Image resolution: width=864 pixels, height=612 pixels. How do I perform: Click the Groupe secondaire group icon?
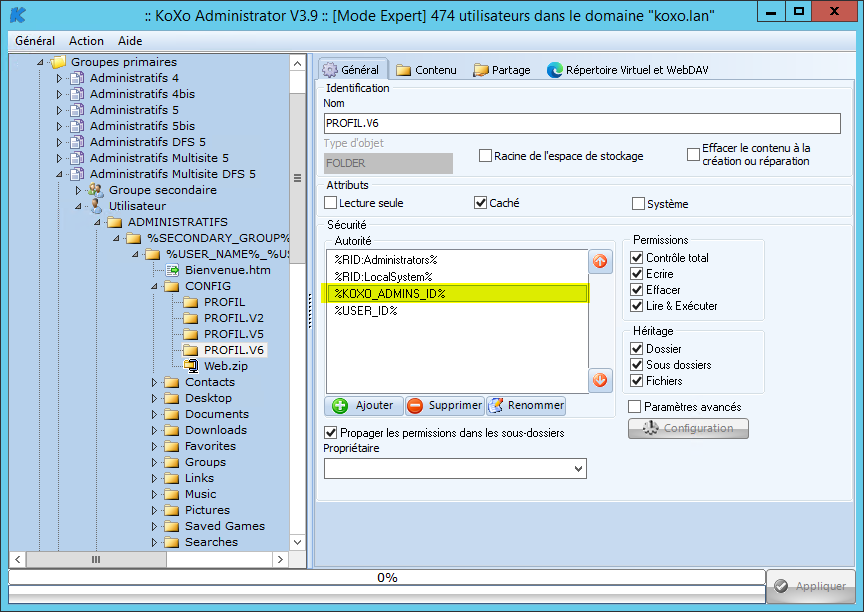[96, 190]
